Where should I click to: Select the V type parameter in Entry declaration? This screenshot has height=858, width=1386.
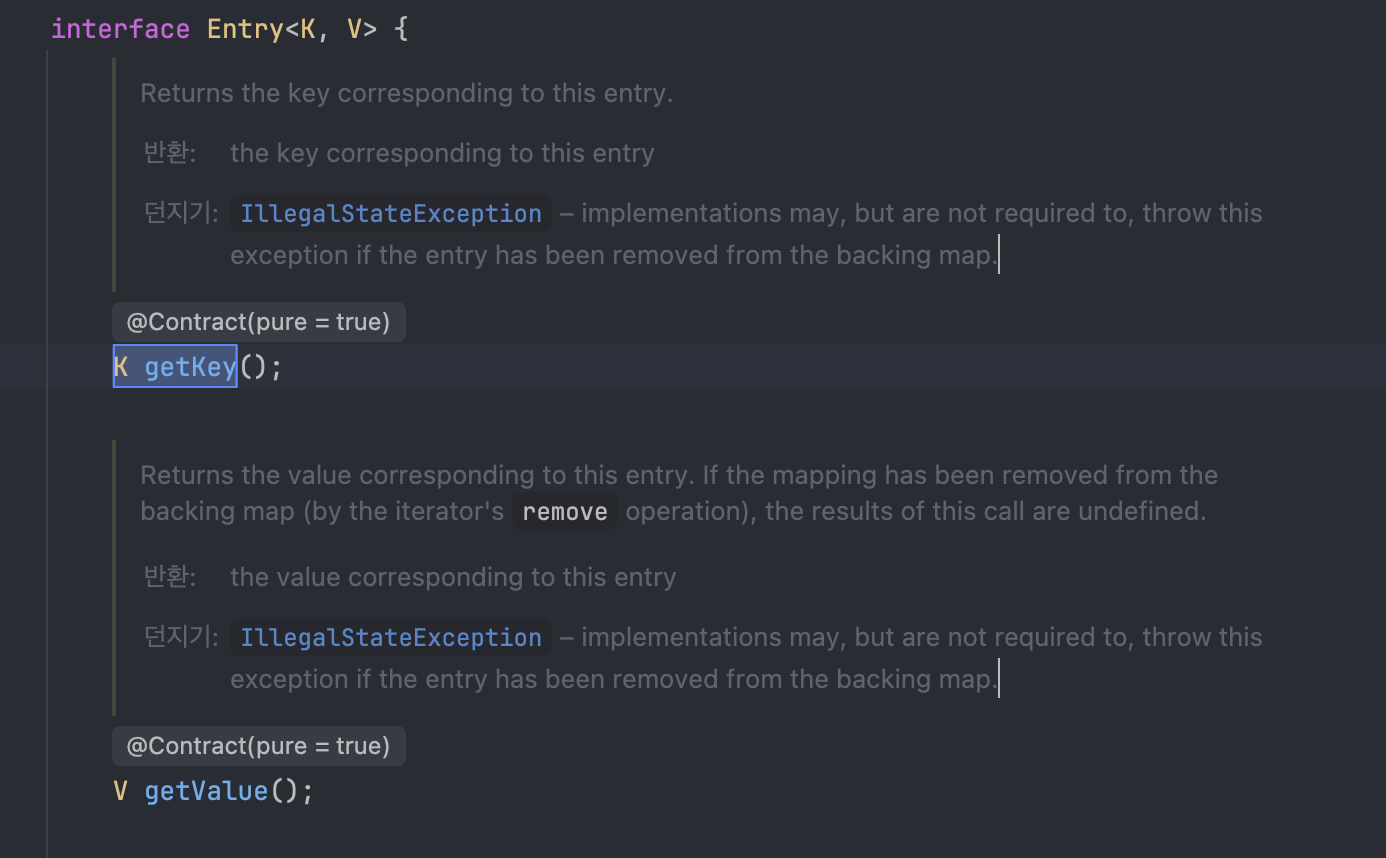pyautogui.click(x=354, y=29)
